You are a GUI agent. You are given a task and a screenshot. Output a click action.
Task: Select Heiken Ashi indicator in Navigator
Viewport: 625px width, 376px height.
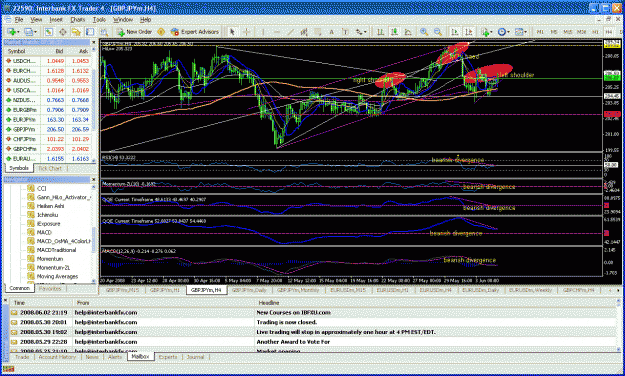(50, 206)
